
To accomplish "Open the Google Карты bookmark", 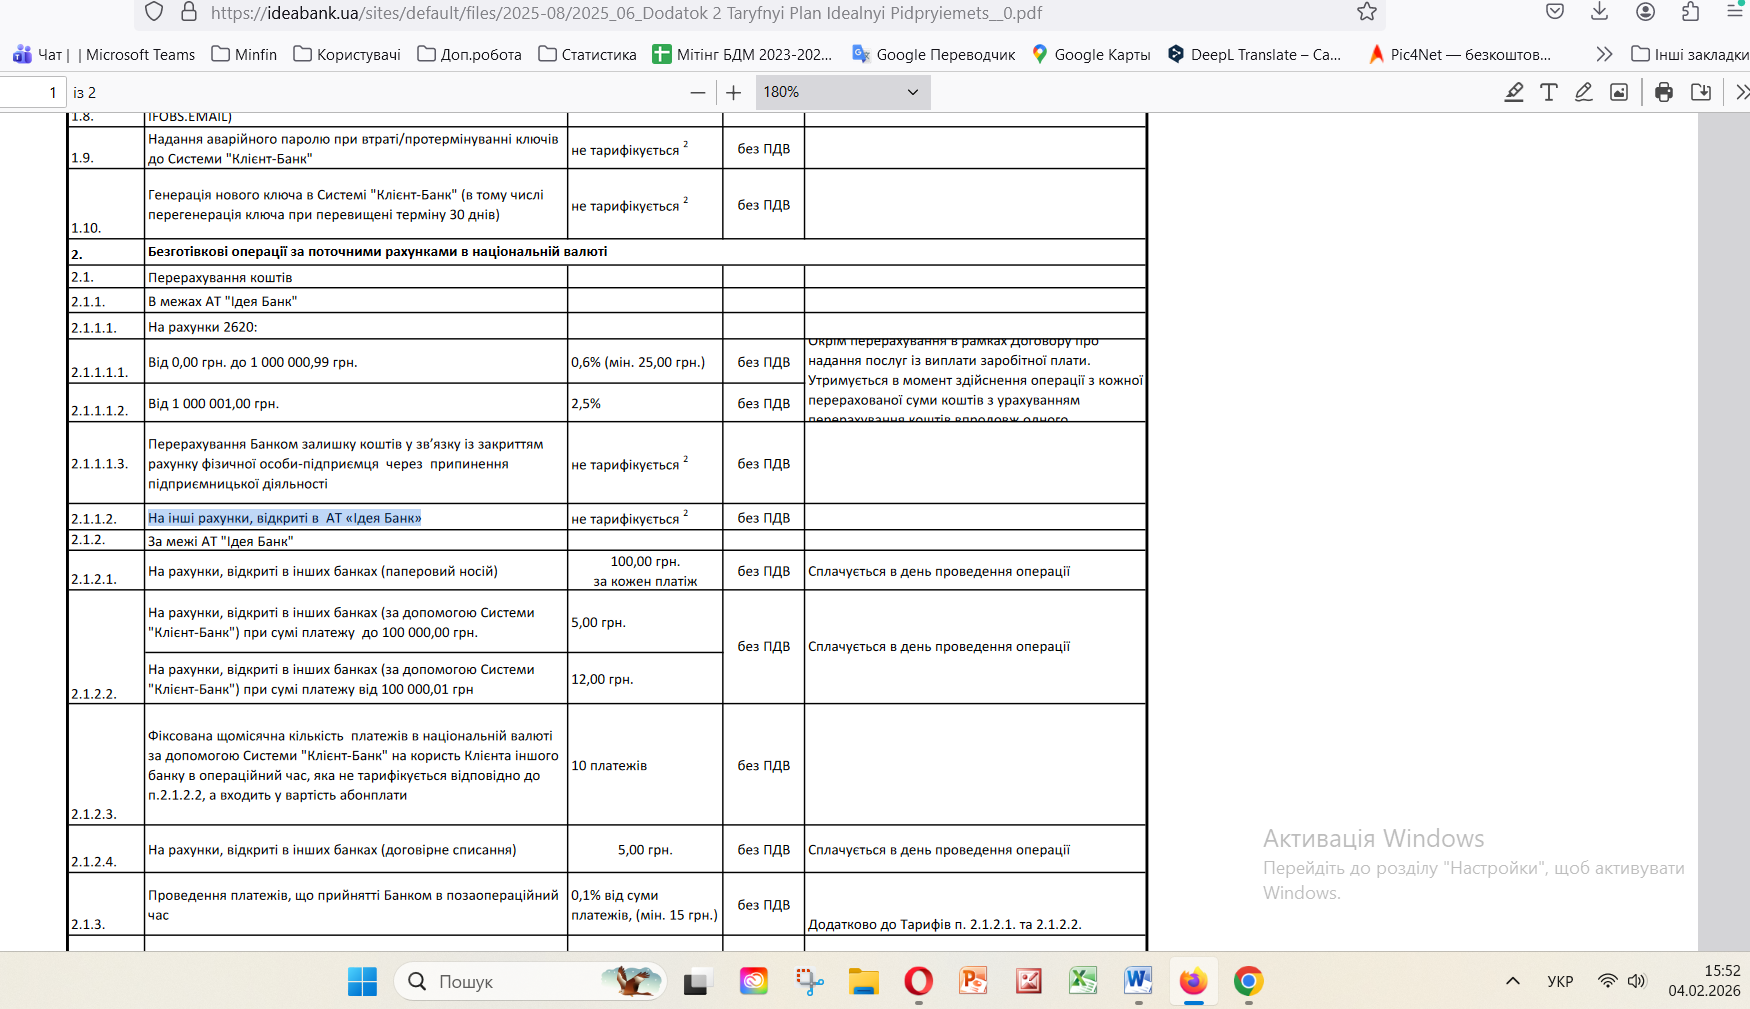I will coord(1091,54).
